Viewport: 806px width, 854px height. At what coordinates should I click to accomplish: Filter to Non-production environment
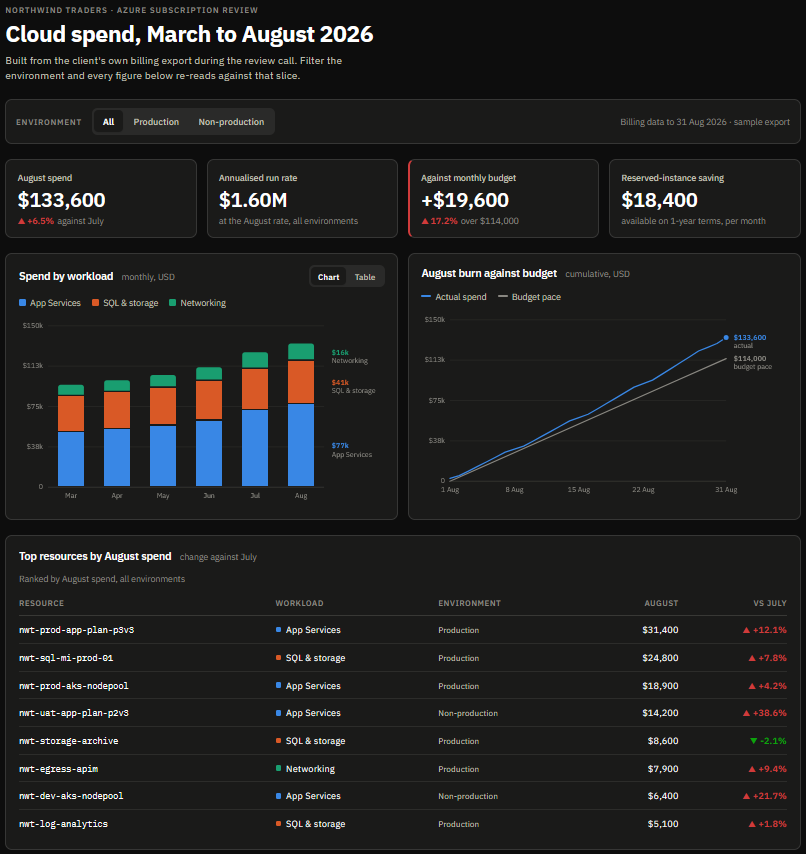click(231, 122)
